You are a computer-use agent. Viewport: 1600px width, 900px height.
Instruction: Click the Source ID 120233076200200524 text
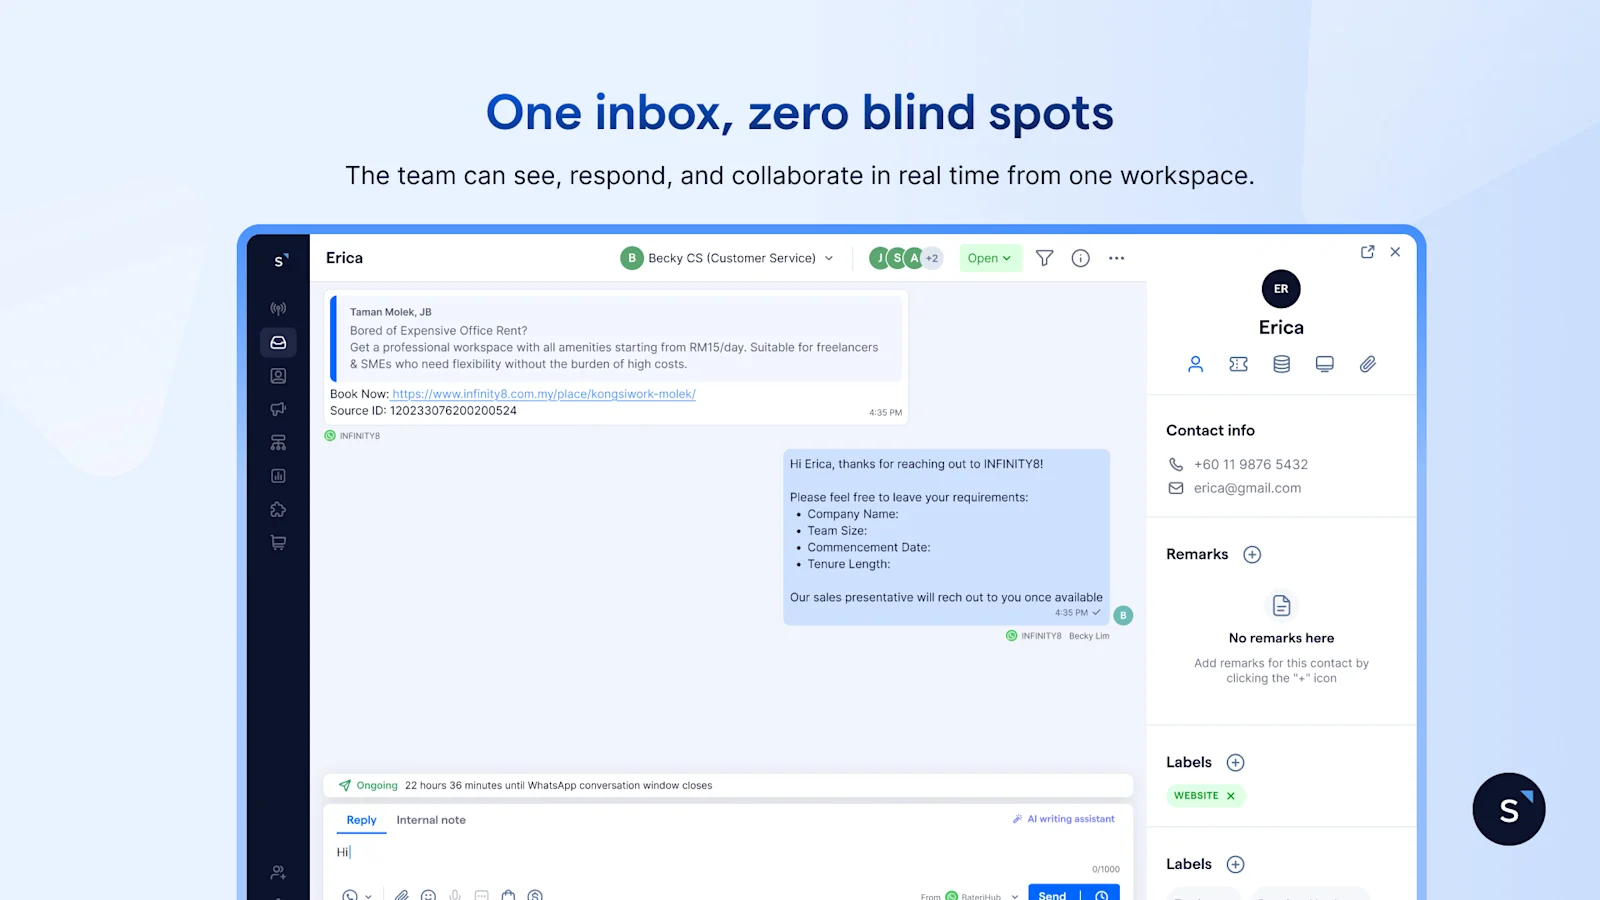423,411
